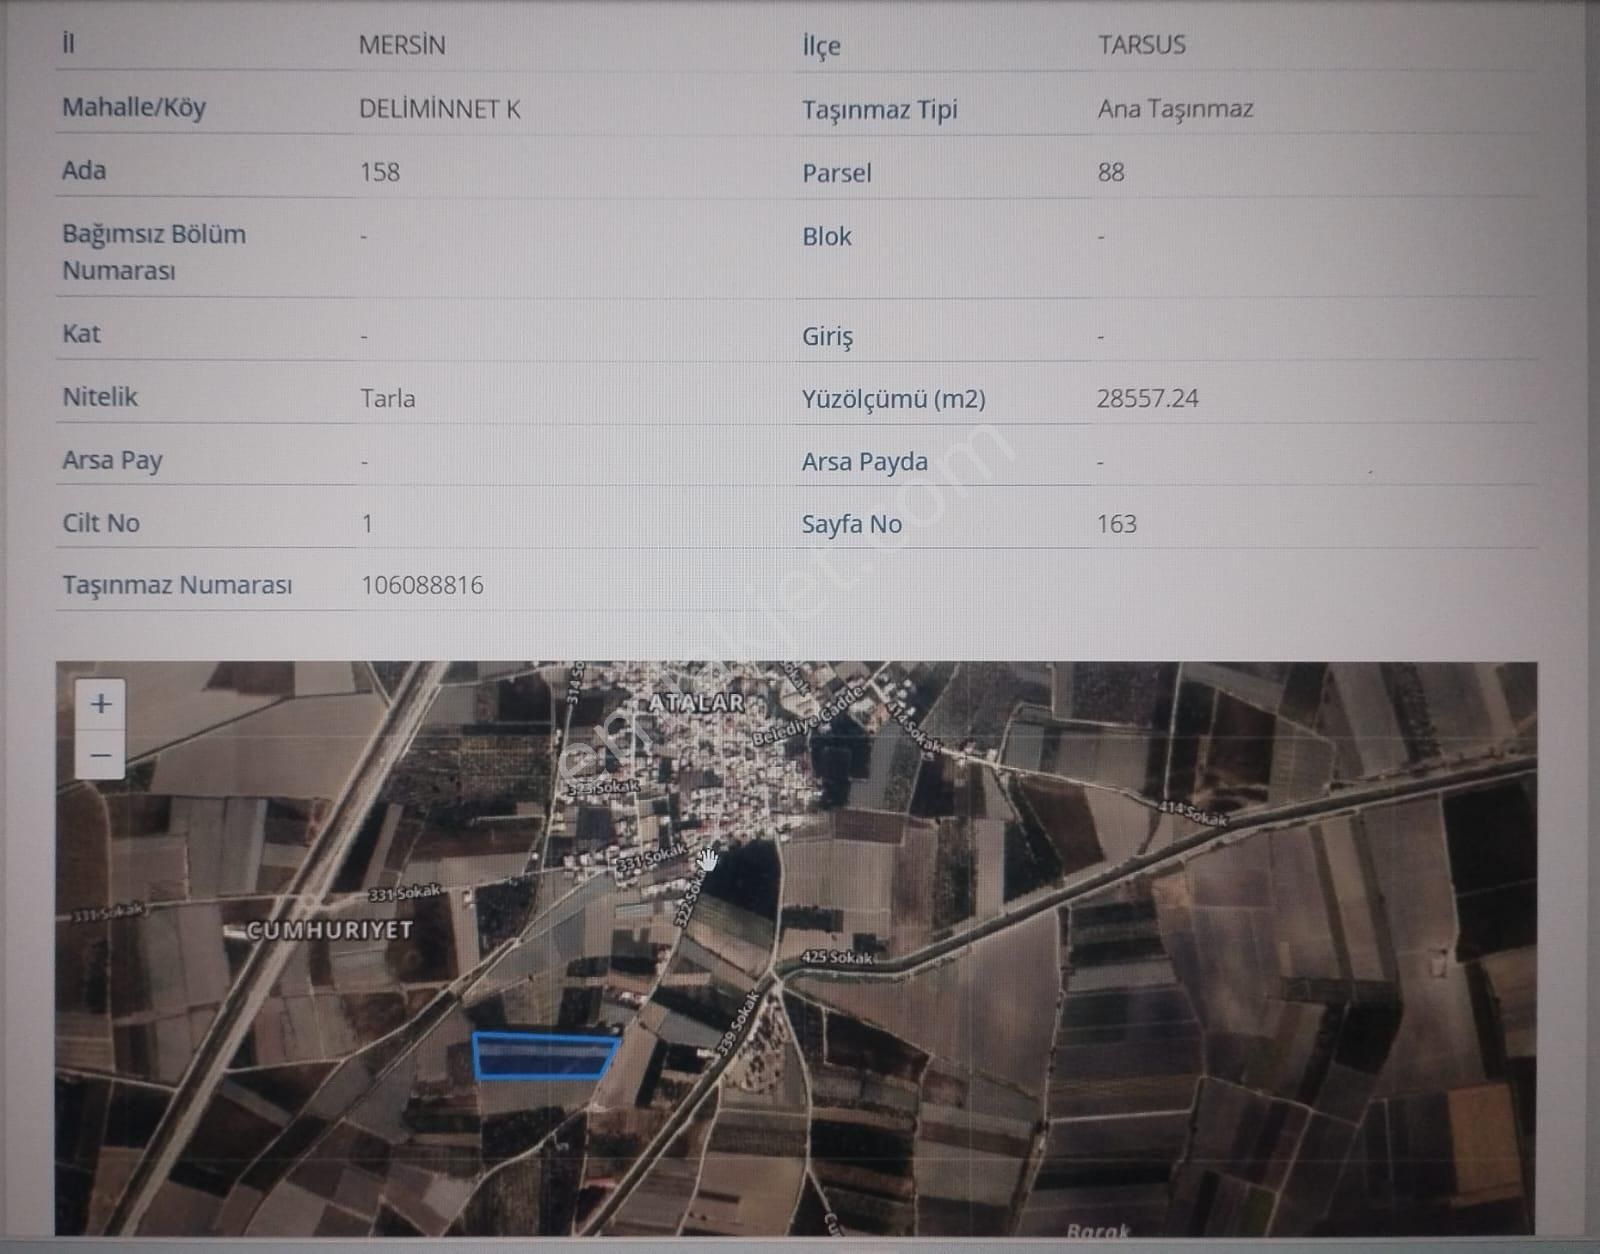Click the CUMHURIYET label on the map
This screenshot has width=1600, height=1254.
click(330, 930)
